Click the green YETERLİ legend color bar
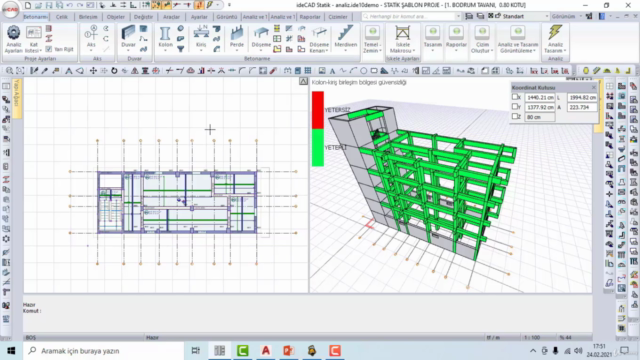 pos(318,147)
